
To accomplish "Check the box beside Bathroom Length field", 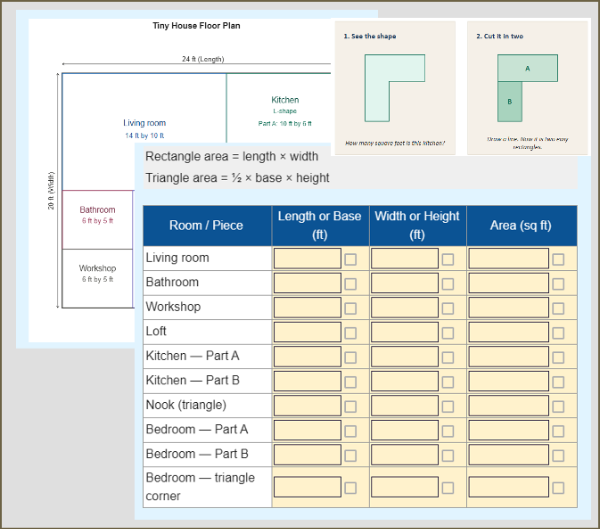I will point(350,284).
